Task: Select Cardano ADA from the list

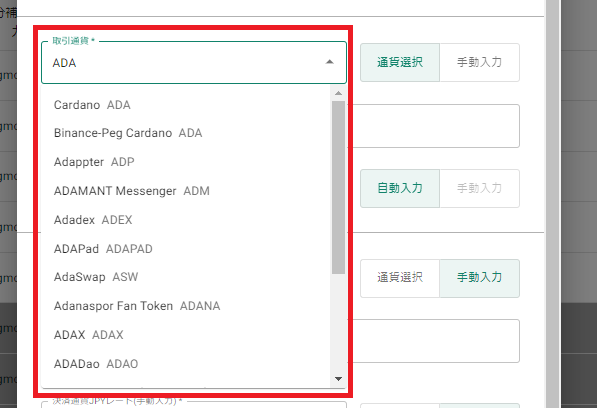Action: (185, 105)
